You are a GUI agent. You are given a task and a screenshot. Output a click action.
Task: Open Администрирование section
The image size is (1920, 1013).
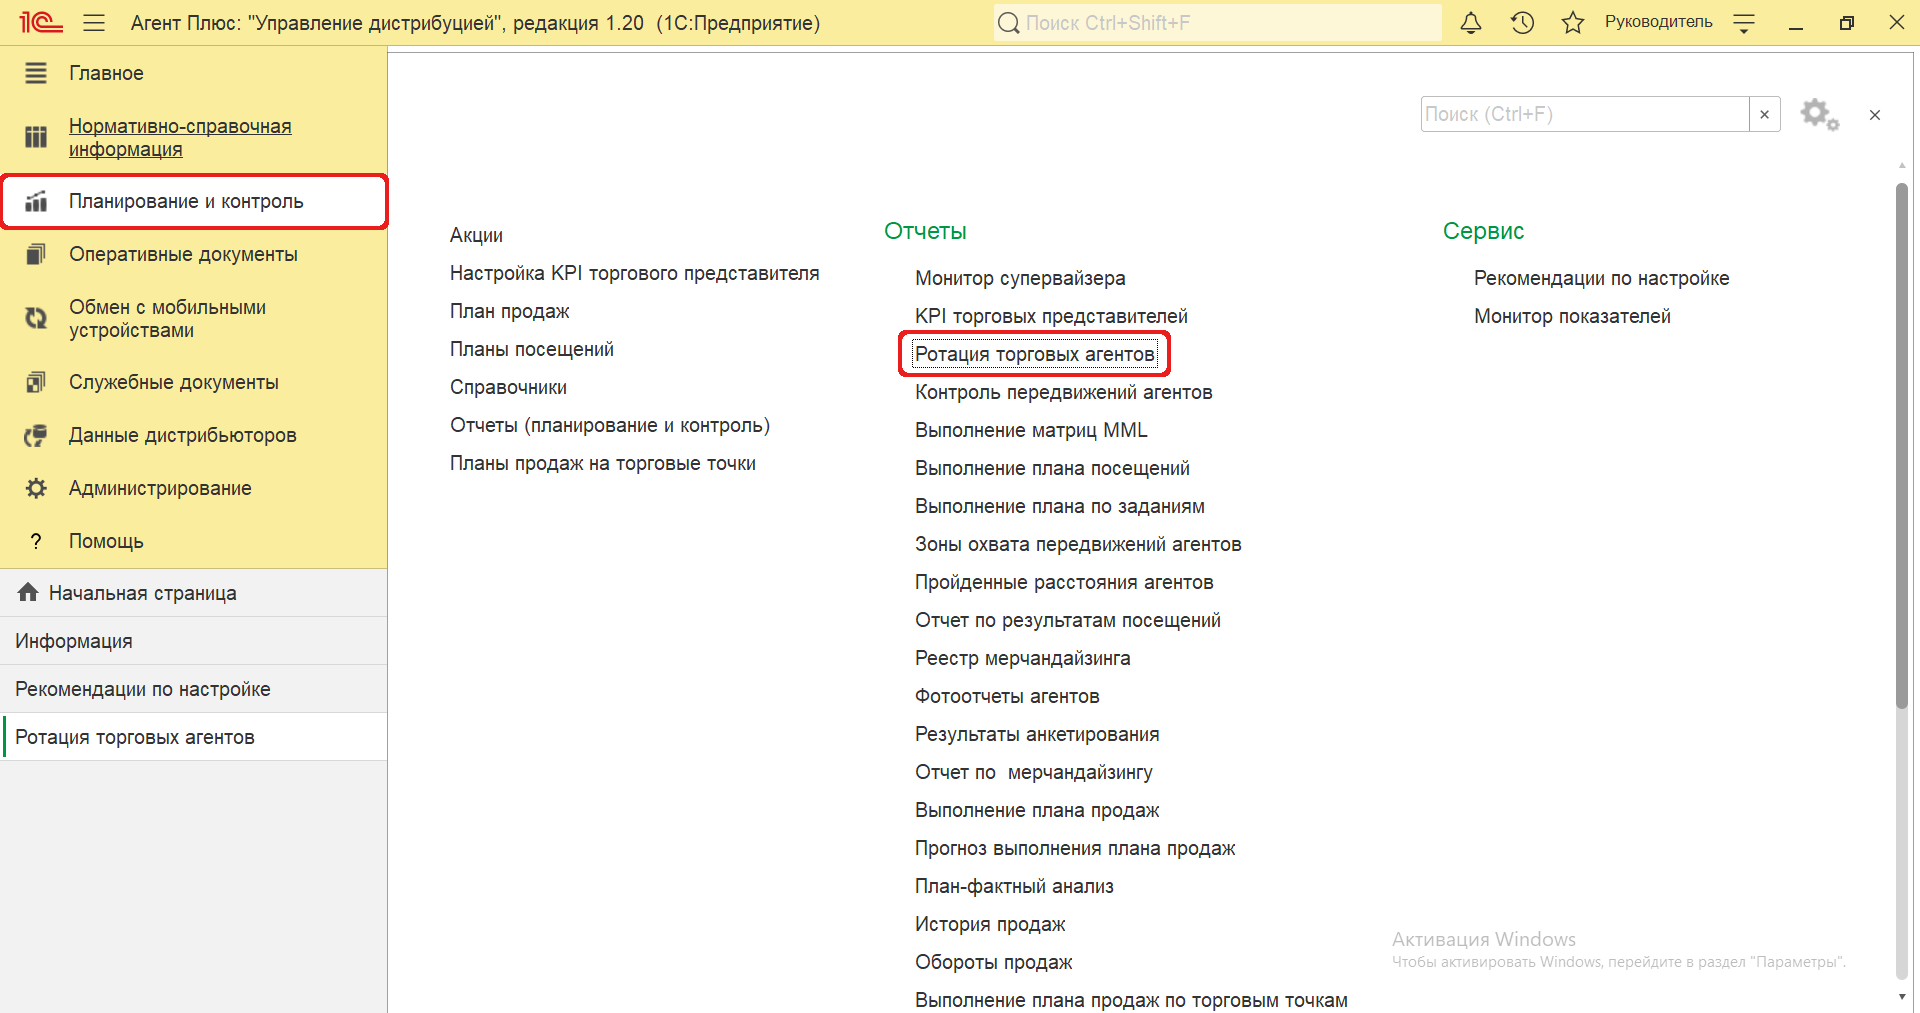(160, 488)
